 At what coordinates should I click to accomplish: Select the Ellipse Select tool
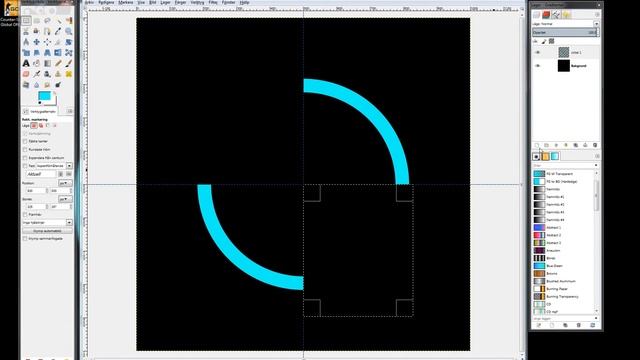tap(37, 20)
